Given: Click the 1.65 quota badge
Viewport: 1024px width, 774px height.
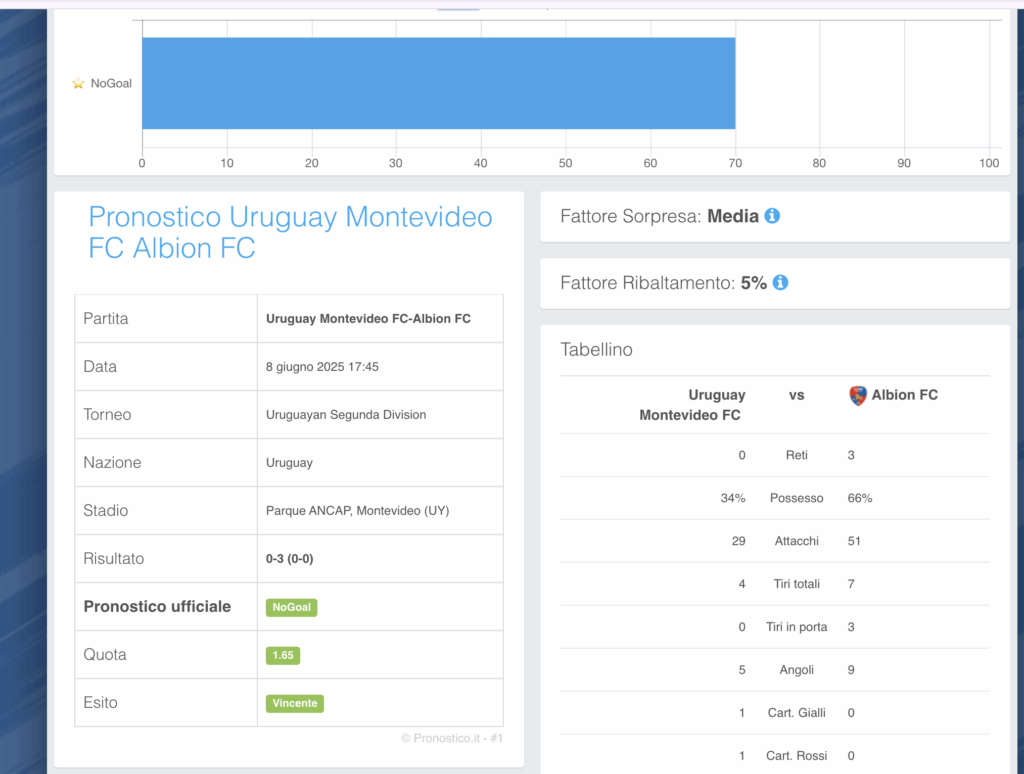Looking at the screenshot, I should pos(283,655).
